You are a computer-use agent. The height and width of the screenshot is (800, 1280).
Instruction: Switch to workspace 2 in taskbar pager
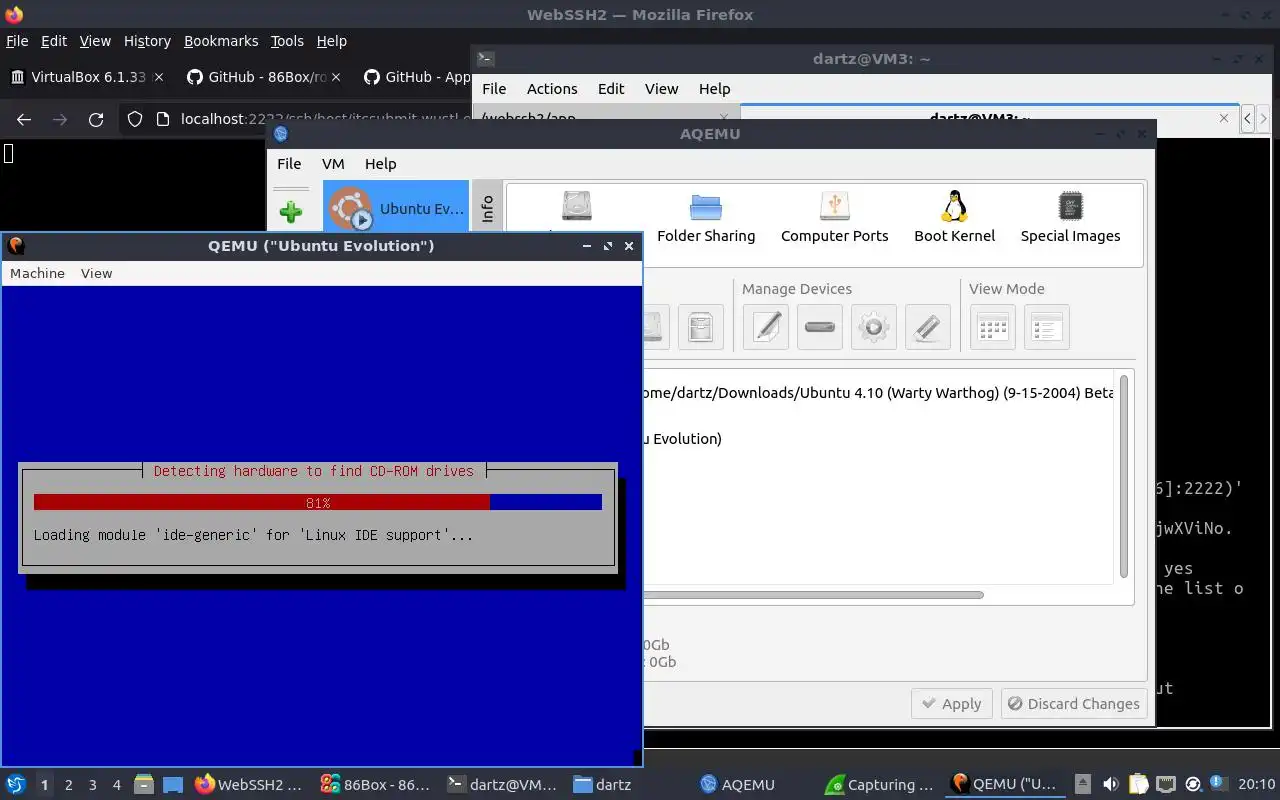[x=69, y=785]
